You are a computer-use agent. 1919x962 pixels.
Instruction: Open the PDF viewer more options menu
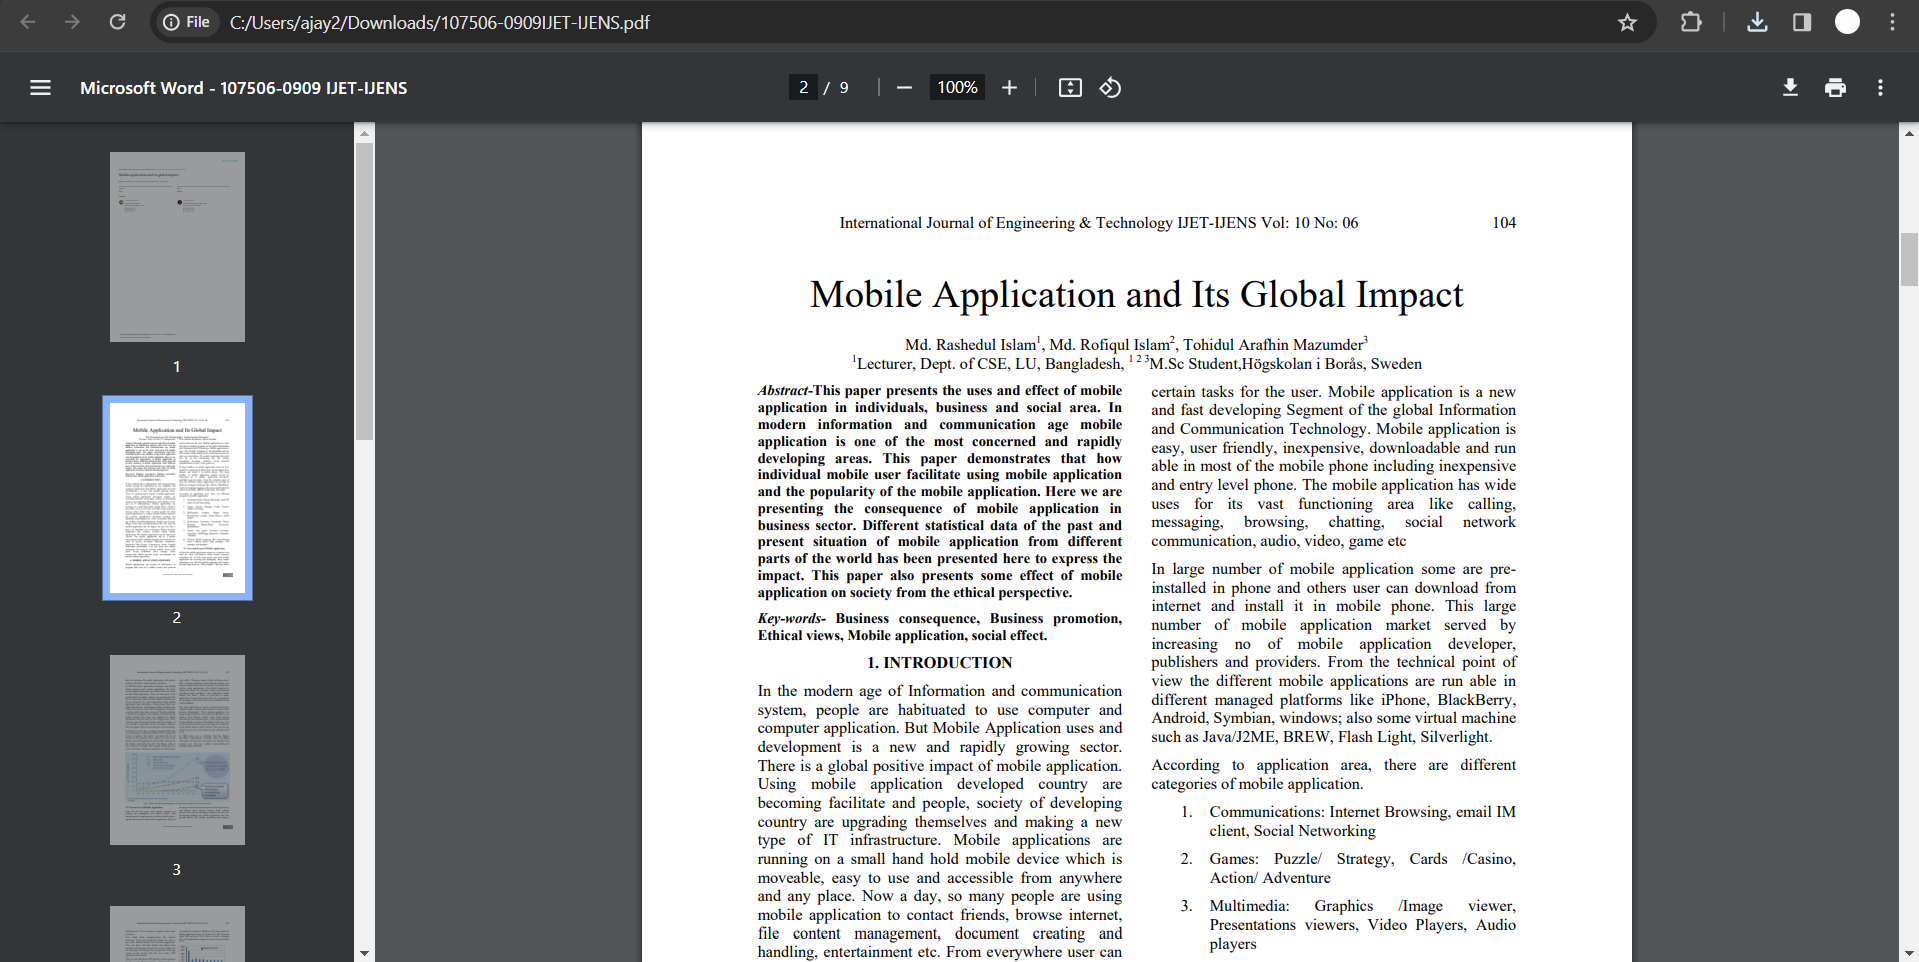pos(1879,87)
